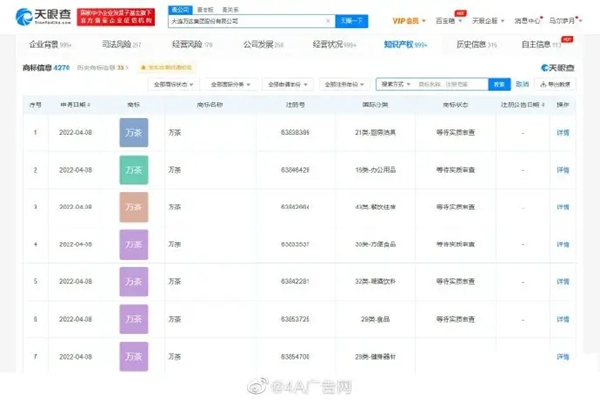Sort the table by 申请日期 column
Image resolution: width=600 pixels, height=400 pixels.
tap(75, 104)
